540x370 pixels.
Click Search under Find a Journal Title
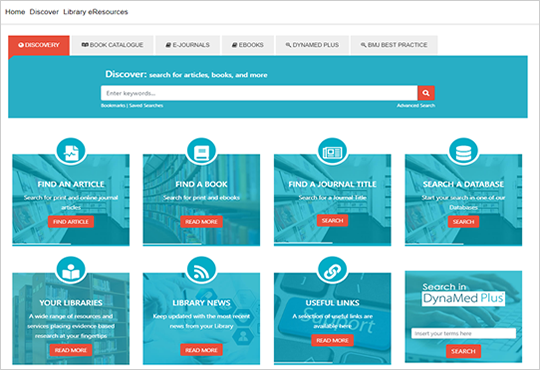pyautogui.click(x=332, y=220)
